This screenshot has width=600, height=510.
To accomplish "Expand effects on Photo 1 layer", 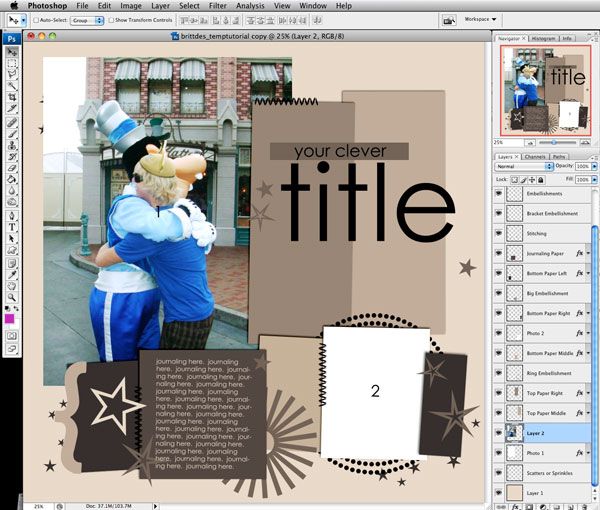I will point(589,453).
